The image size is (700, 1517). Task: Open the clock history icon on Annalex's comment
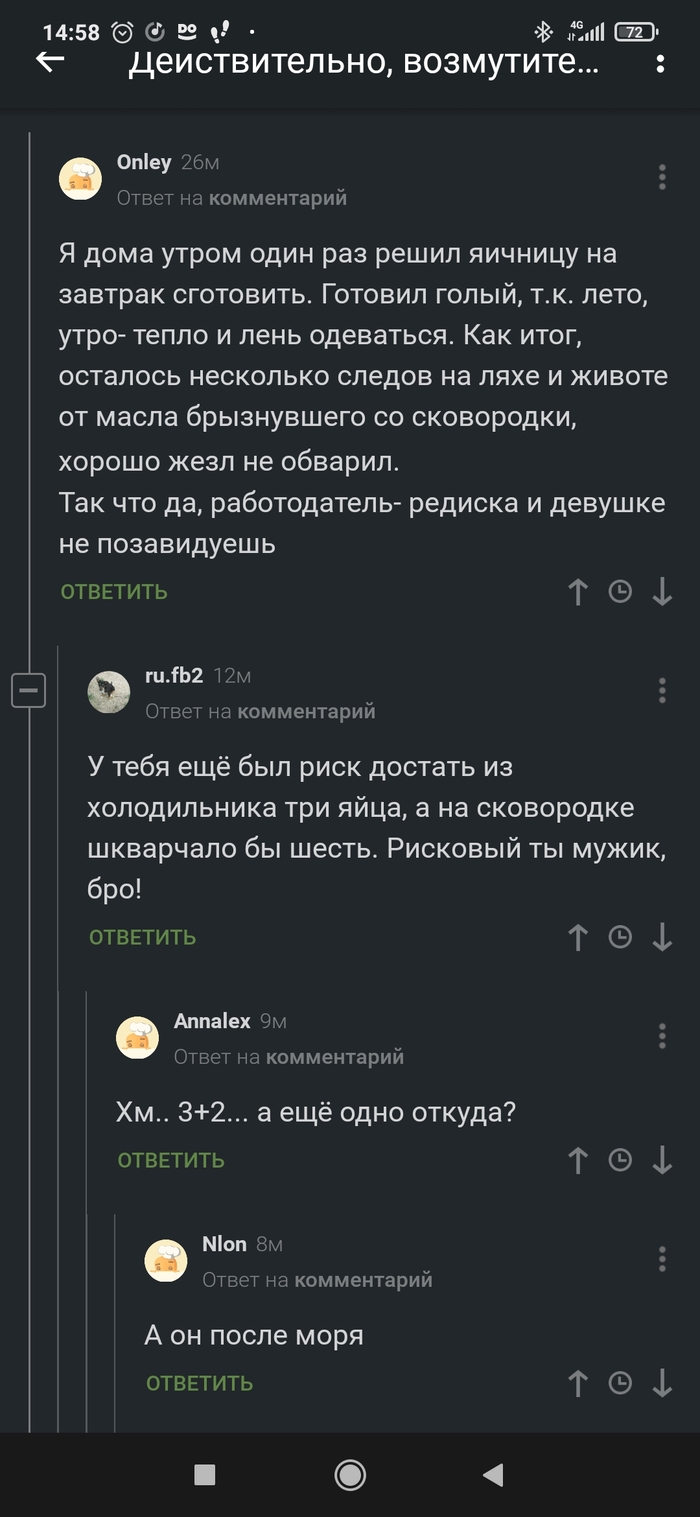[x=621, y=1161]
